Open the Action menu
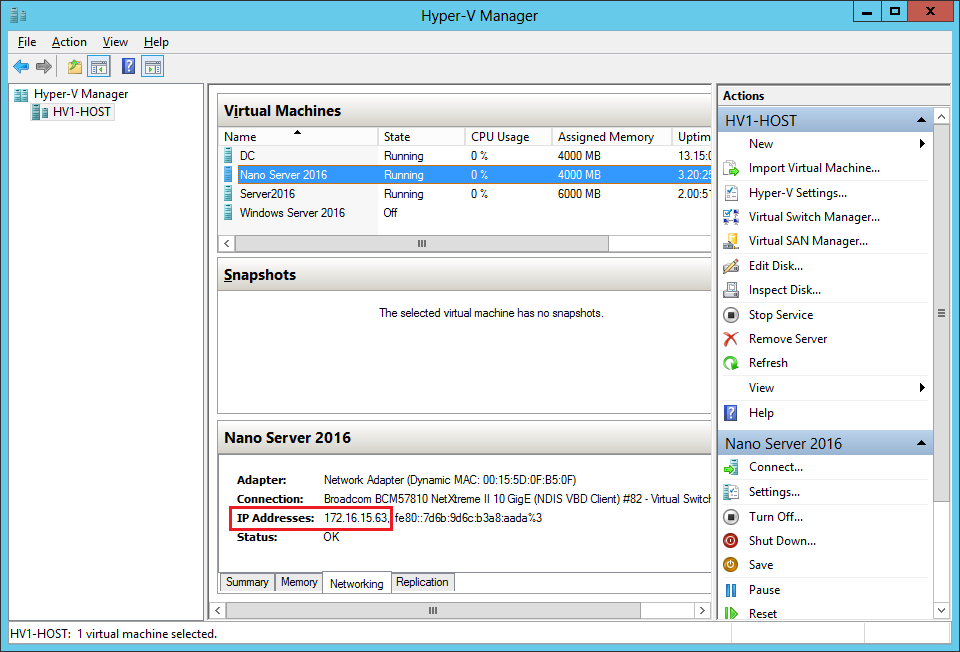960x652 pixels. point(69,42)
